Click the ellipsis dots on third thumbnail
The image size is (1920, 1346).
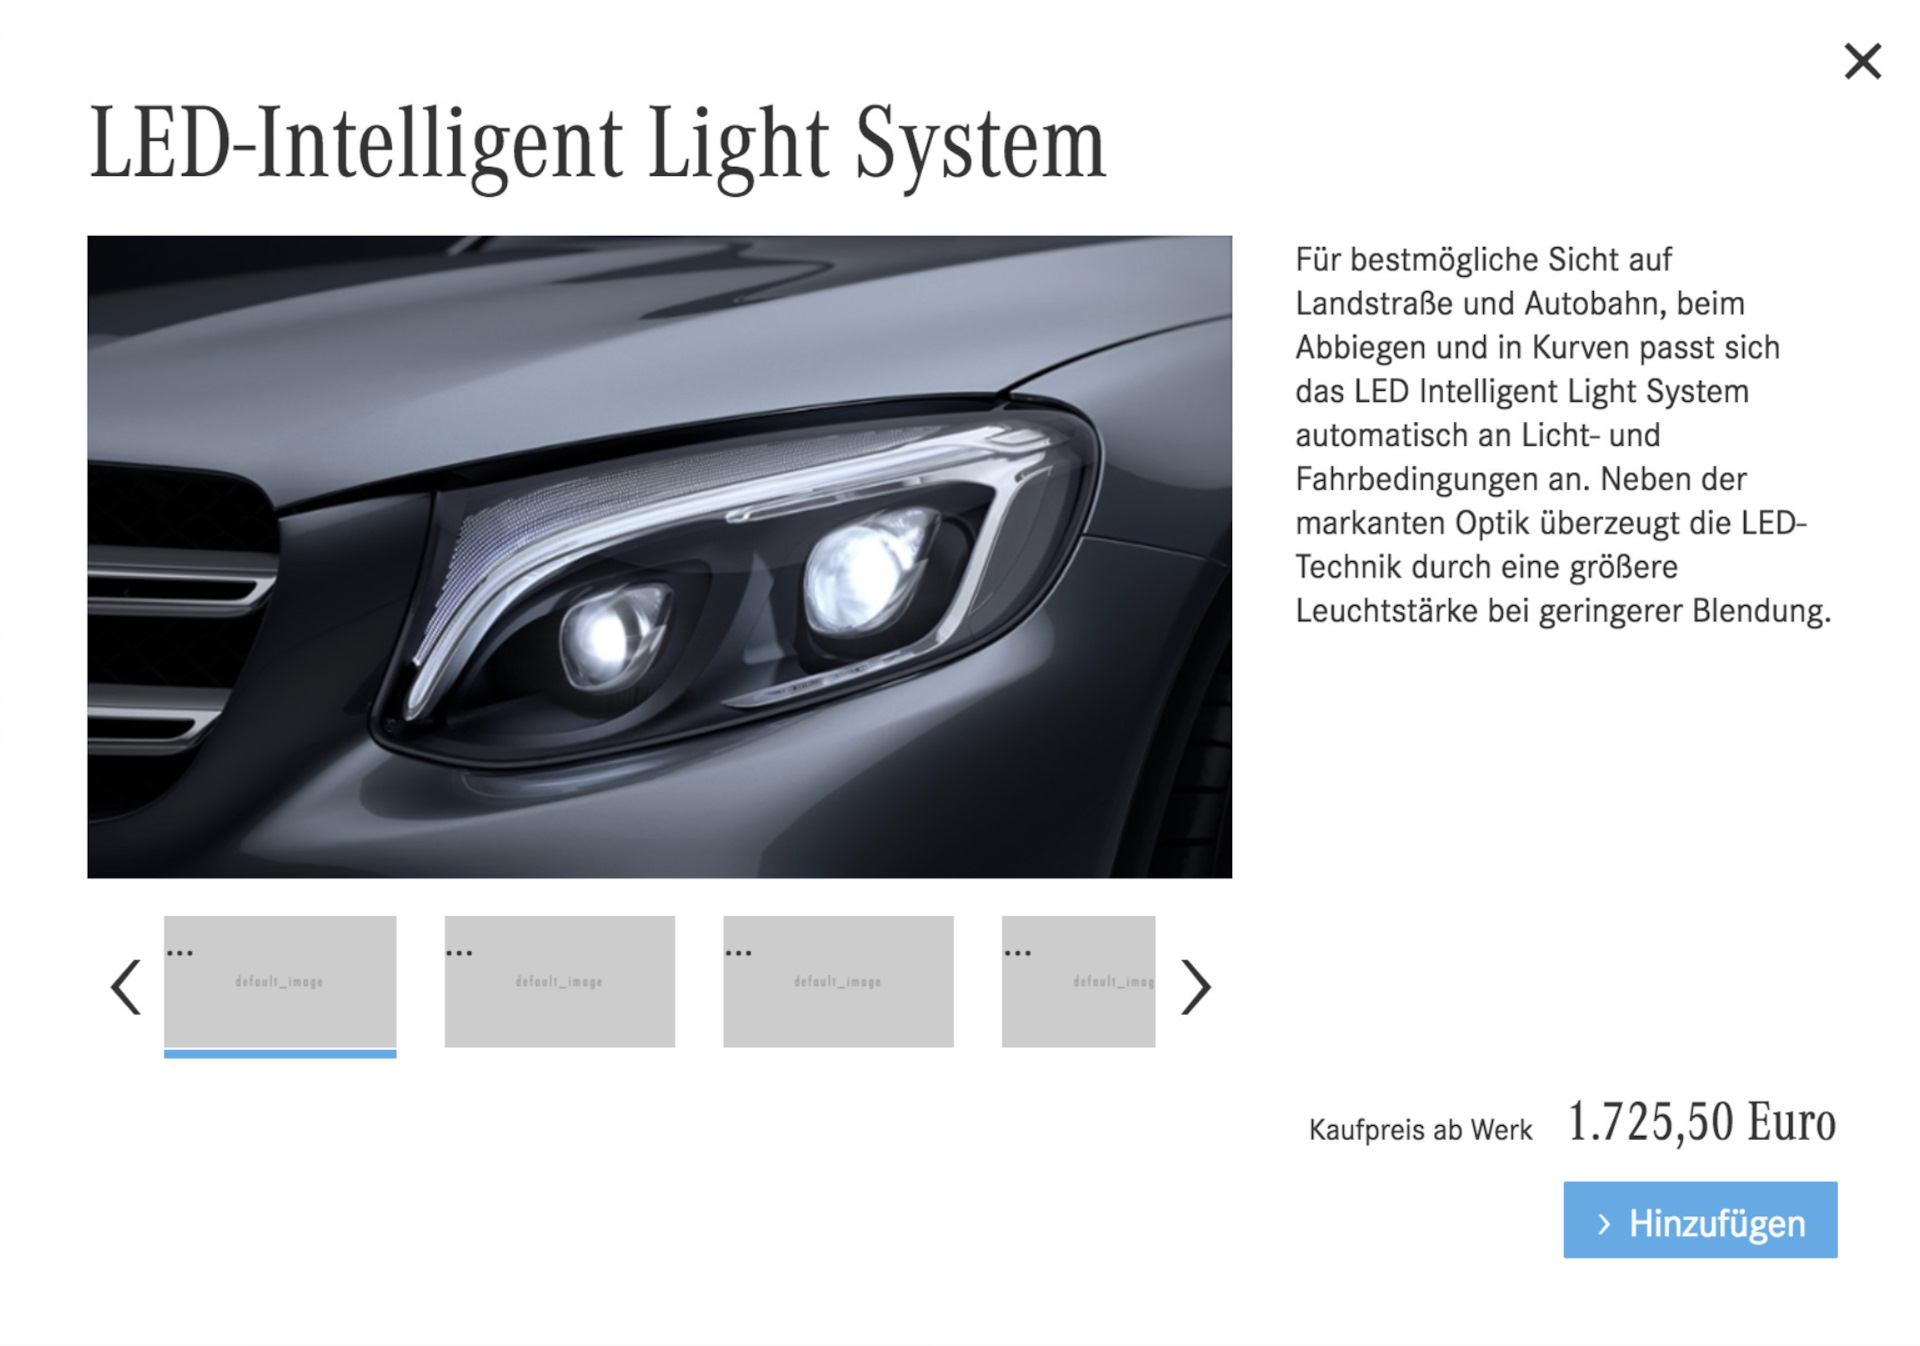point(738,953)
